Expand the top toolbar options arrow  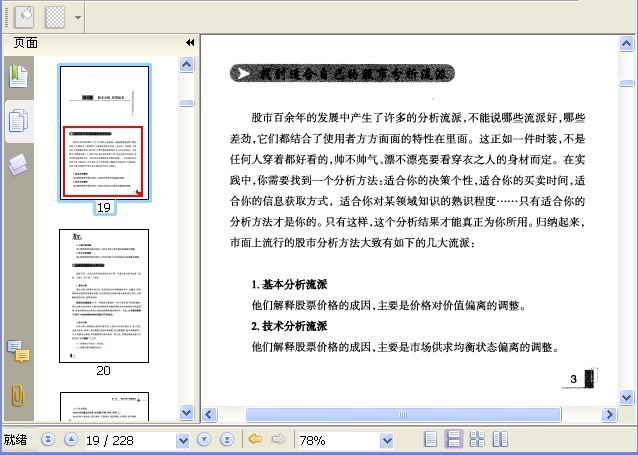click(77, 17)
